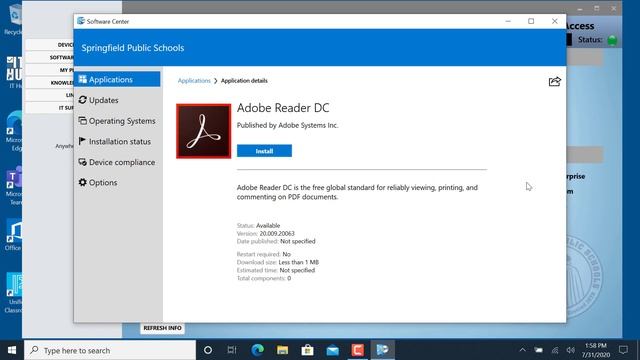Image resolution: width=640 pixels, height=360 pixels.
Task: Click the Applications grid icon
Action: coord(82,79)
